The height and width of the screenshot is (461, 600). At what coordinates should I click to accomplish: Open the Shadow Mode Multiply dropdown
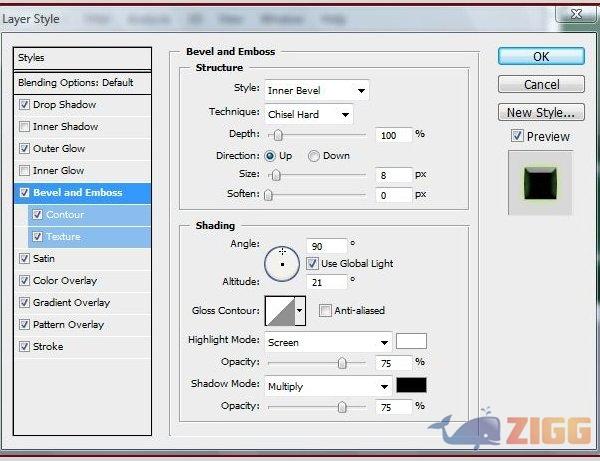pos(328,386)
